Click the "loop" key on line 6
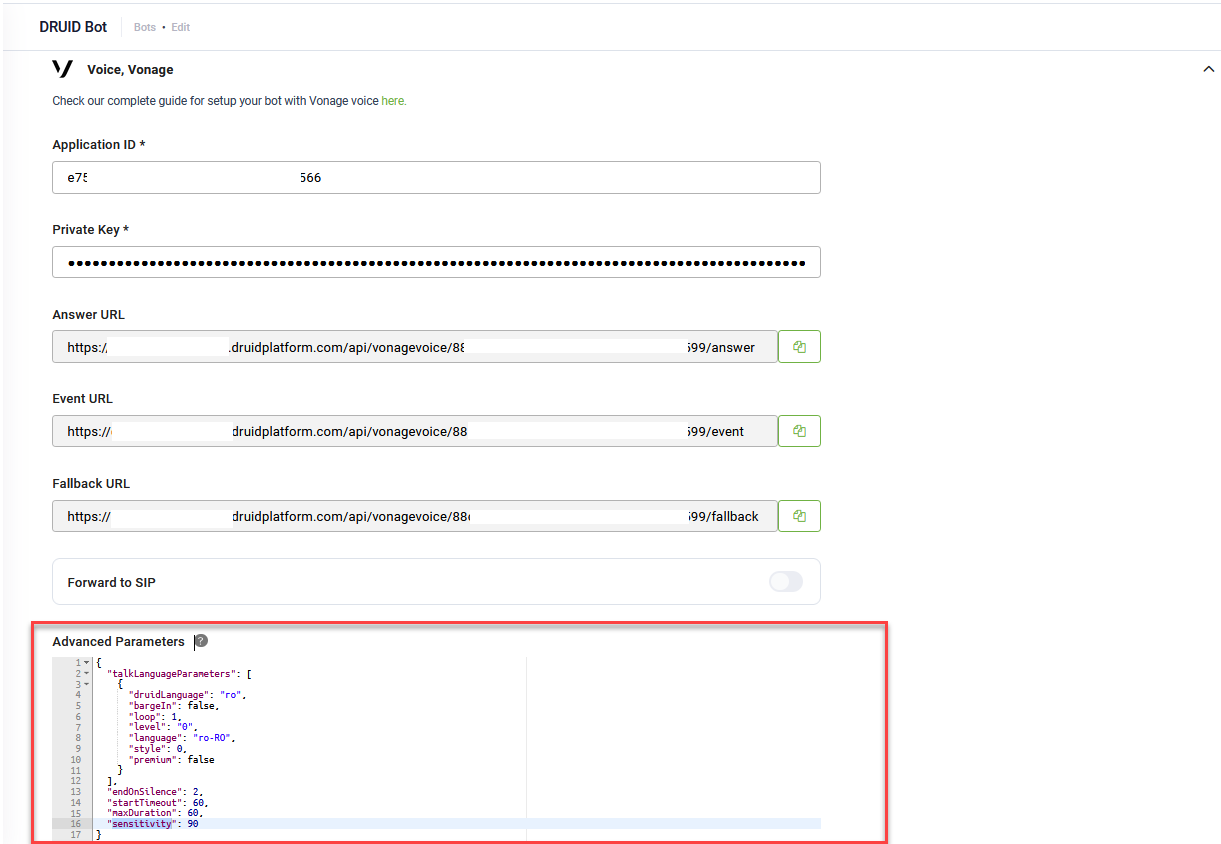The width and height of the screenshot is (1221, 844). point(144,716)
